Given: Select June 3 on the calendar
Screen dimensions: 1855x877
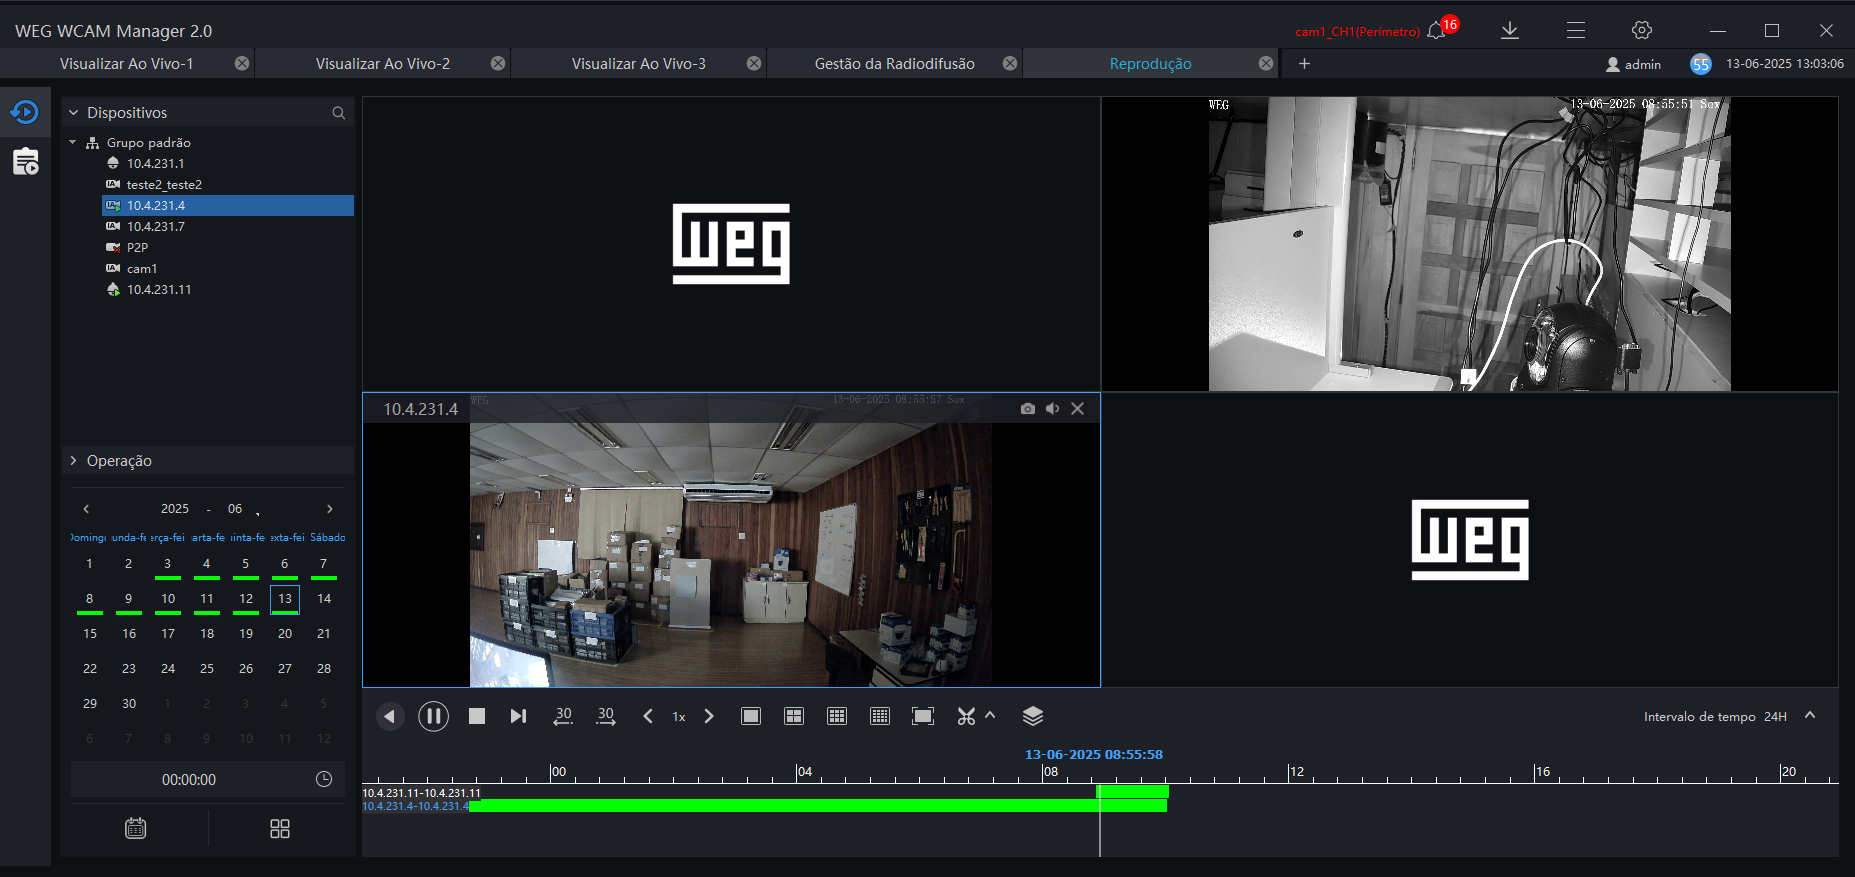Looking at the screenshot, I should (x=168, y=564).
